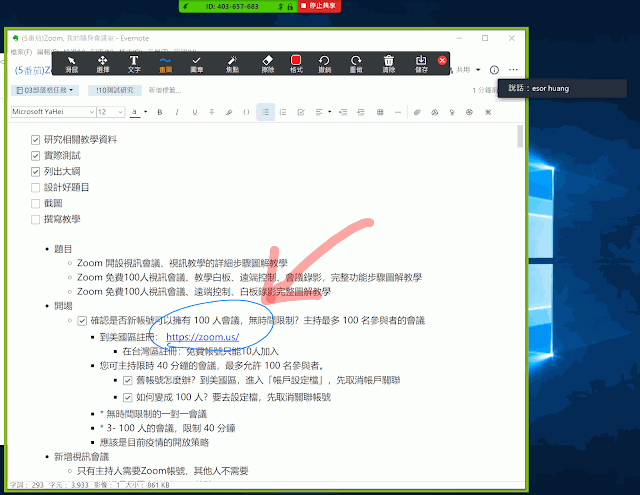640x495 pixels.
Task: Toggle italic formatting
Action: tap(177, 112)
